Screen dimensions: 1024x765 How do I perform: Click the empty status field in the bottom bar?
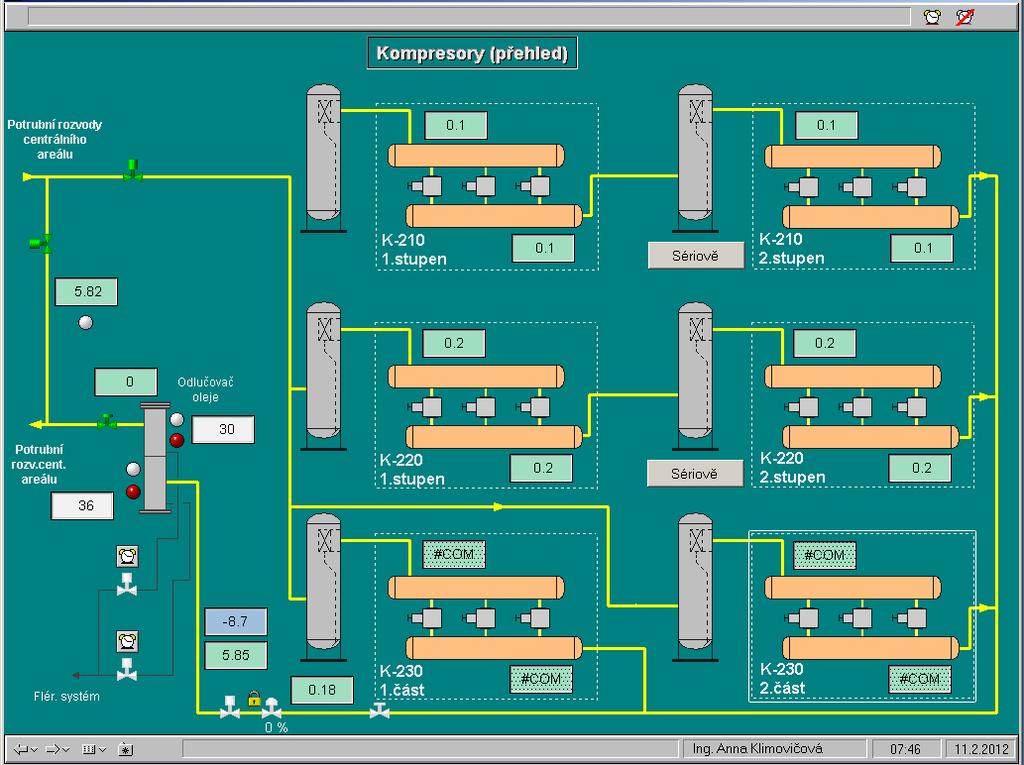(430, 749)
